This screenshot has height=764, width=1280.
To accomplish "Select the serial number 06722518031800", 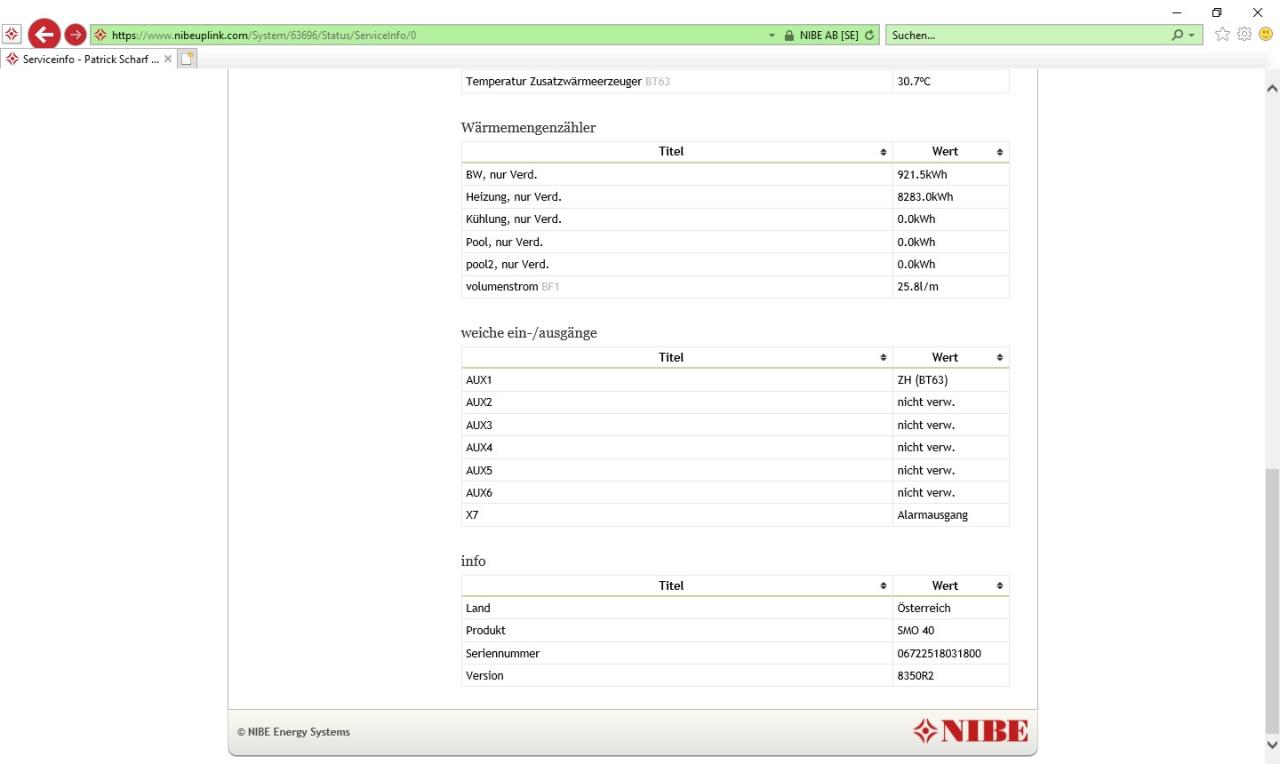I will click(939, 654).
